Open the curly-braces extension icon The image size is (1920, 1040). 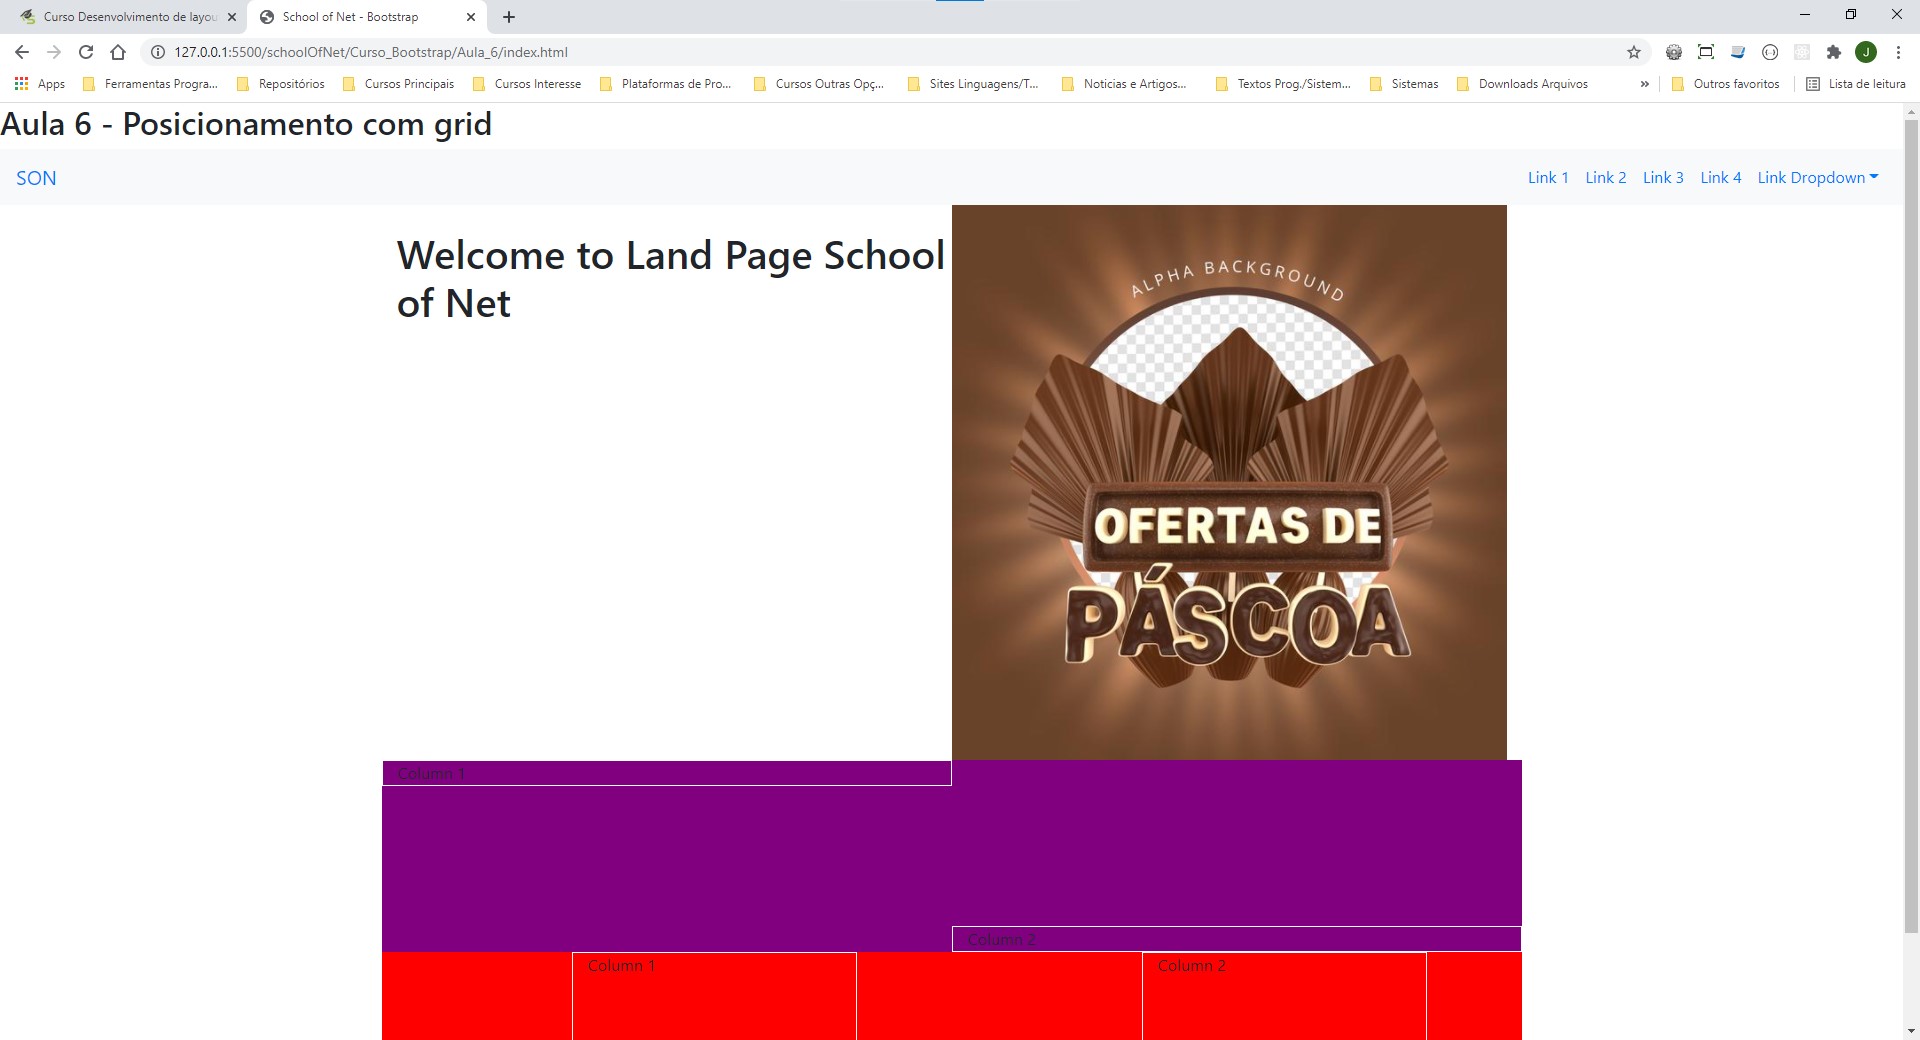pyautogui.click(x=1770, y=52)
